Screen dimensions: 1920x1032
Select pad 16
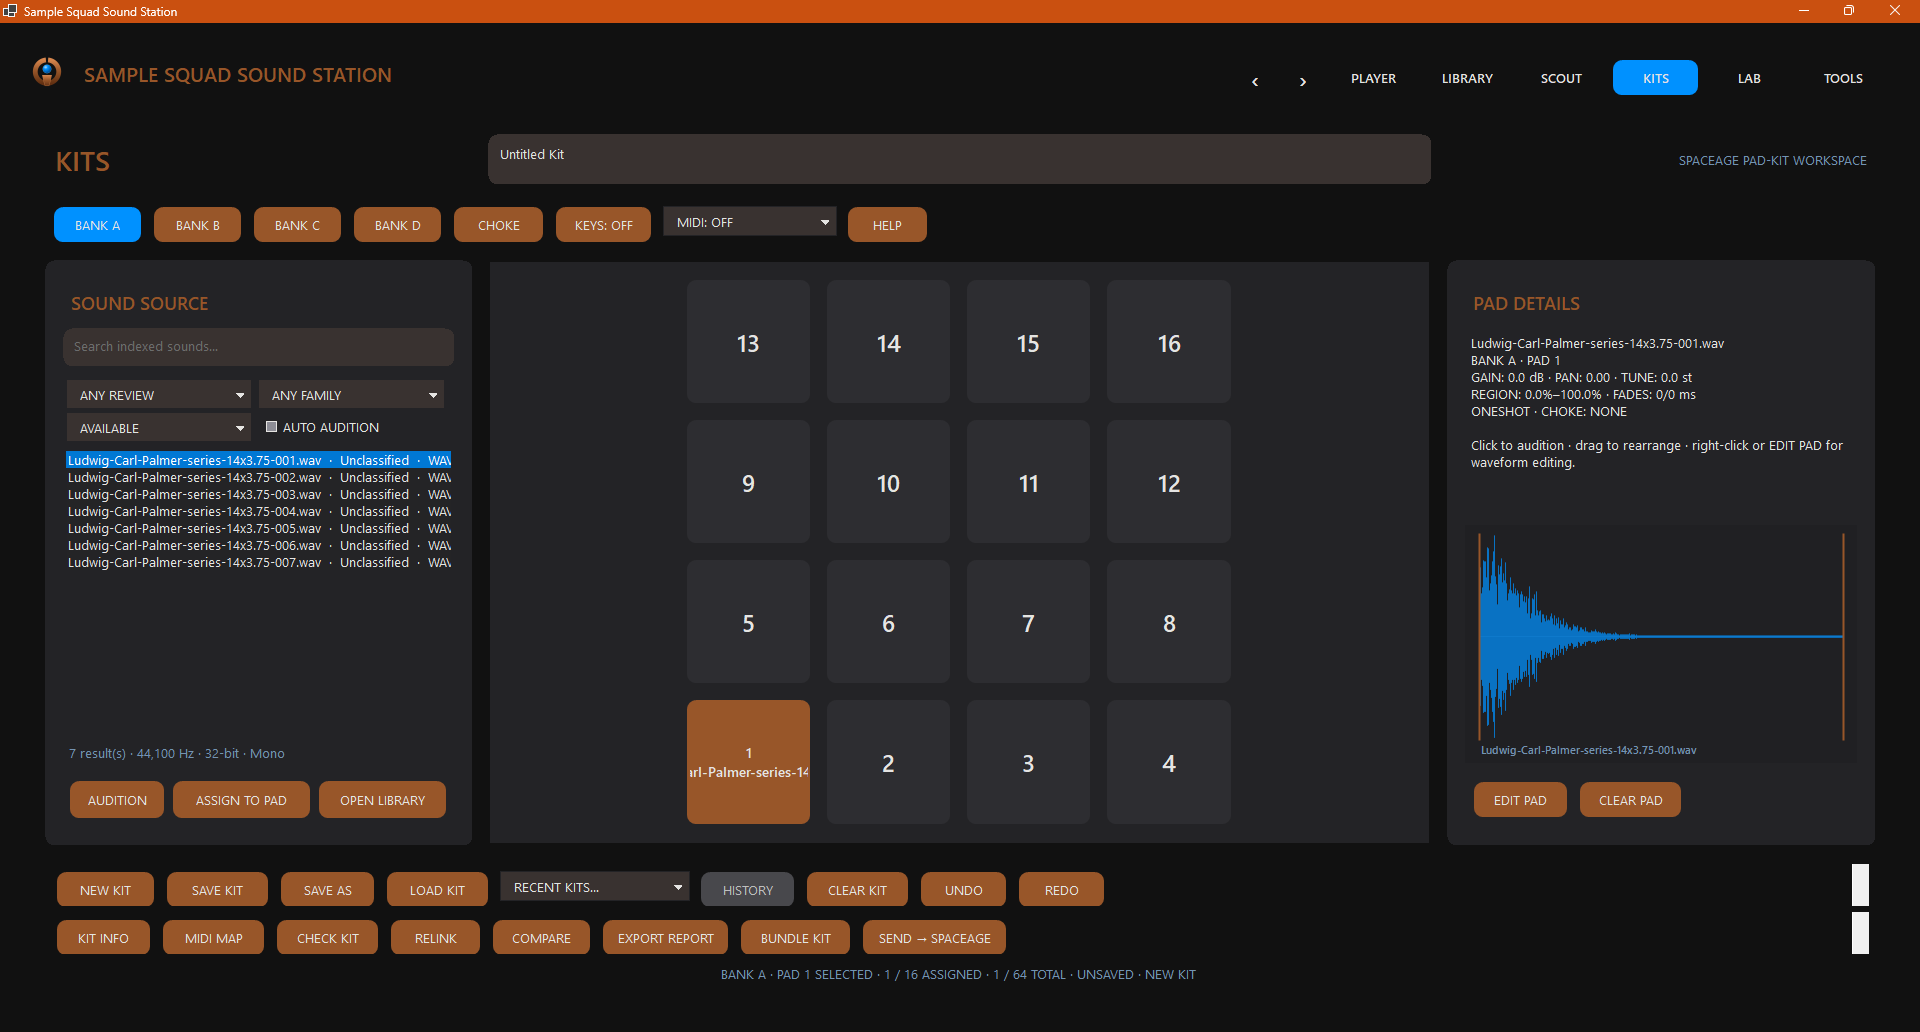click(x=1169, y=342)
